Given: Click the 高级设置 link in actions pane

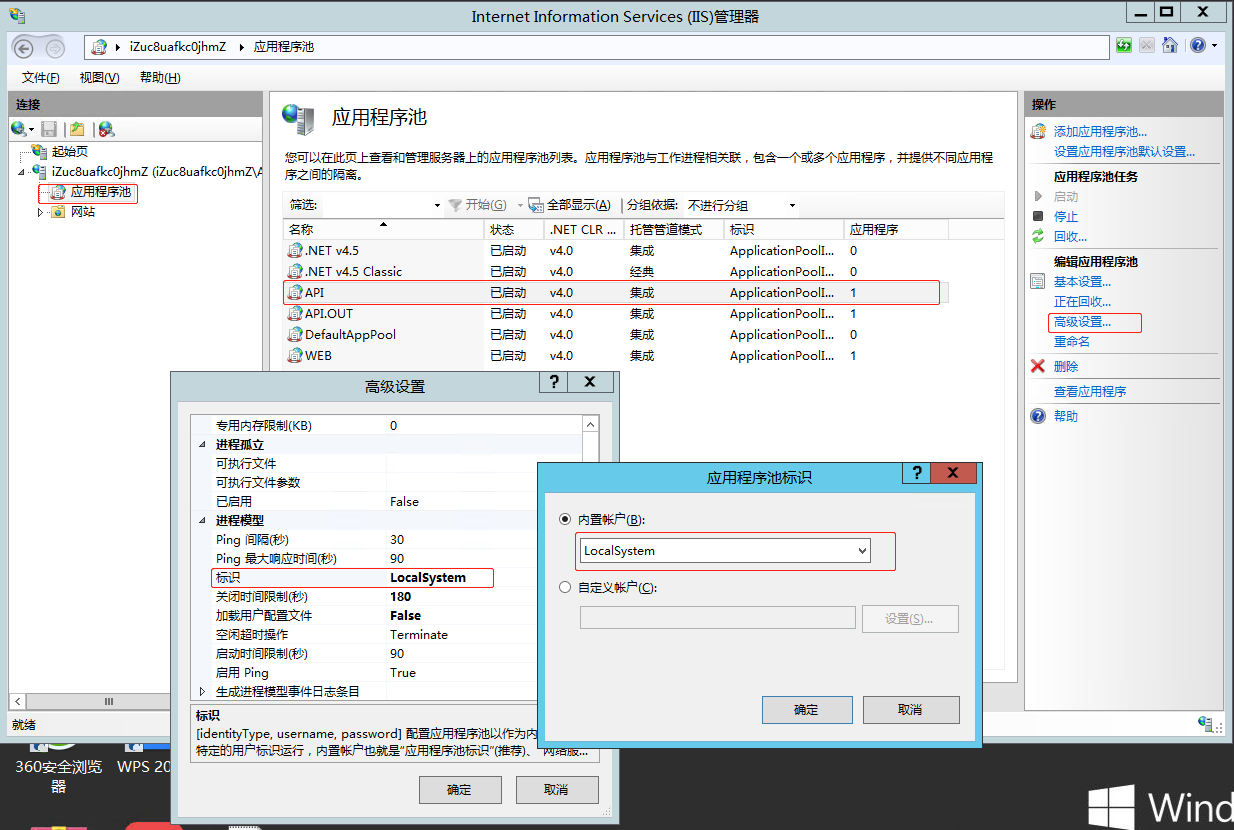Looking at the screenshot, I should (x=1082, y=322).
